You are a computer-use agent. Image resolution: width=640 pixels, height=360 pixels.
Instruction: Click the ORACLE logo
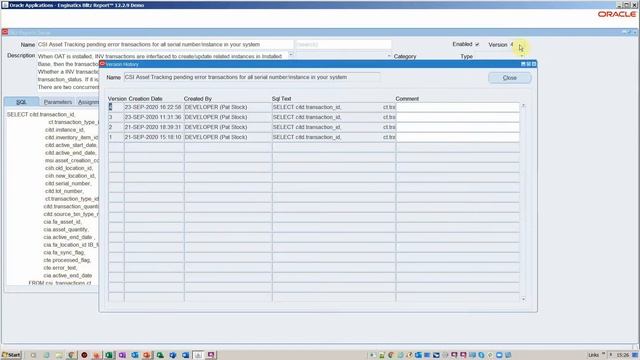coord(617,14)
